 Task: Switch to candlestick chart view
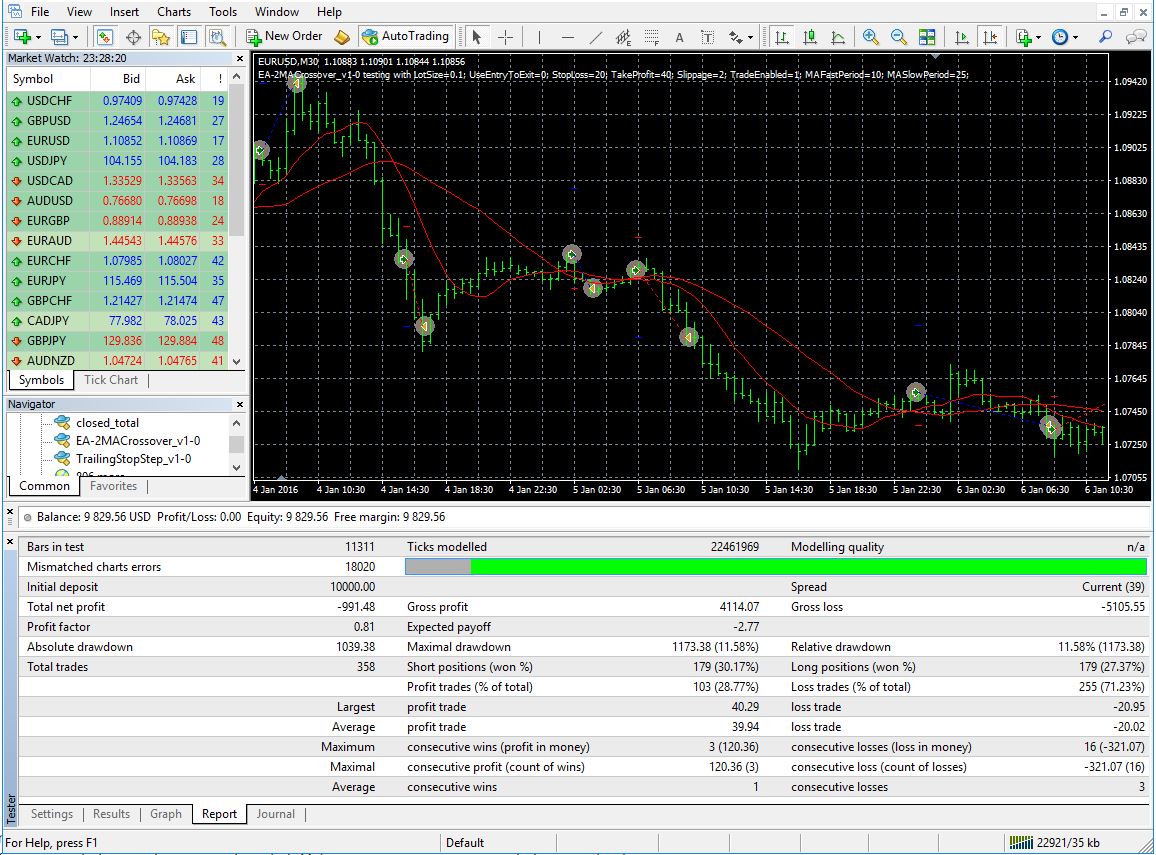[x=809, y=36]
